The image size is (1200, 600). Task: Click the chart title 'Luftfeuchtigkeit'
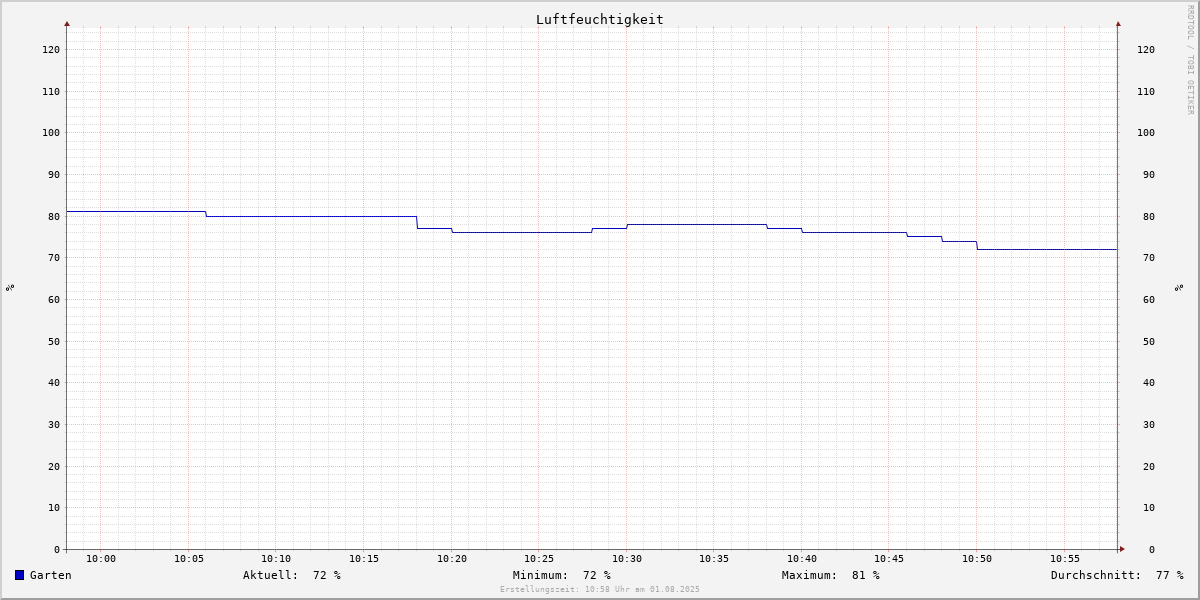[599, 19]
